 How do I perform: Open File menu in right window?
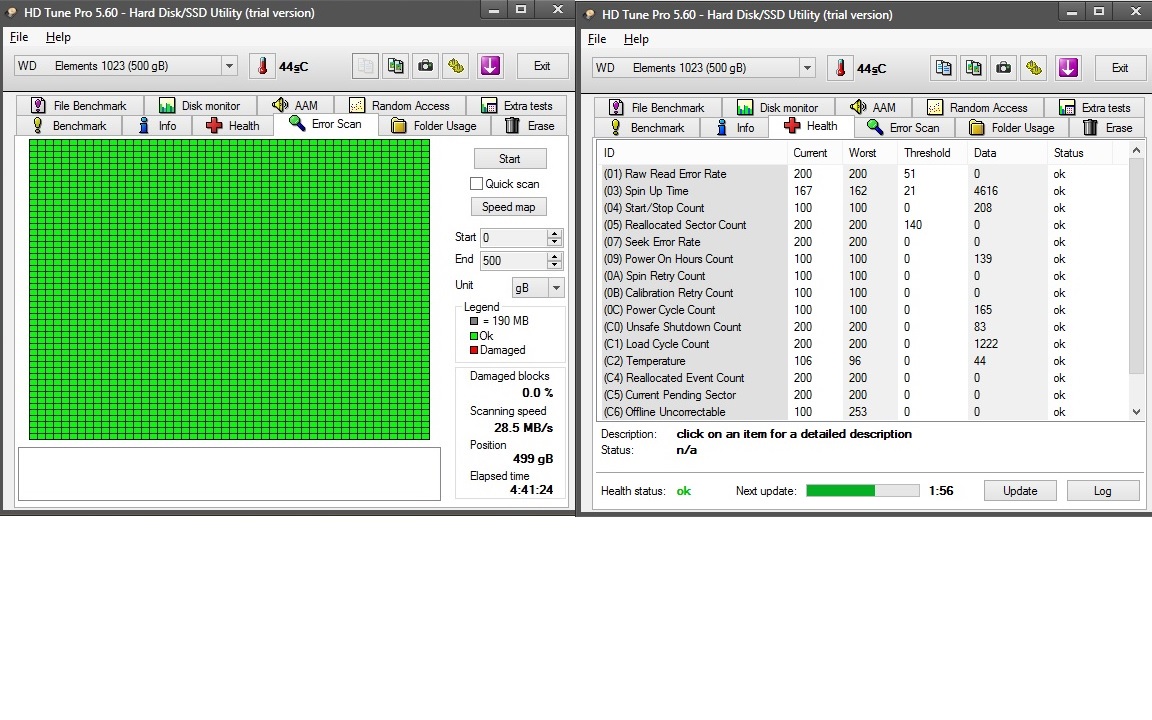click(597, 40)
